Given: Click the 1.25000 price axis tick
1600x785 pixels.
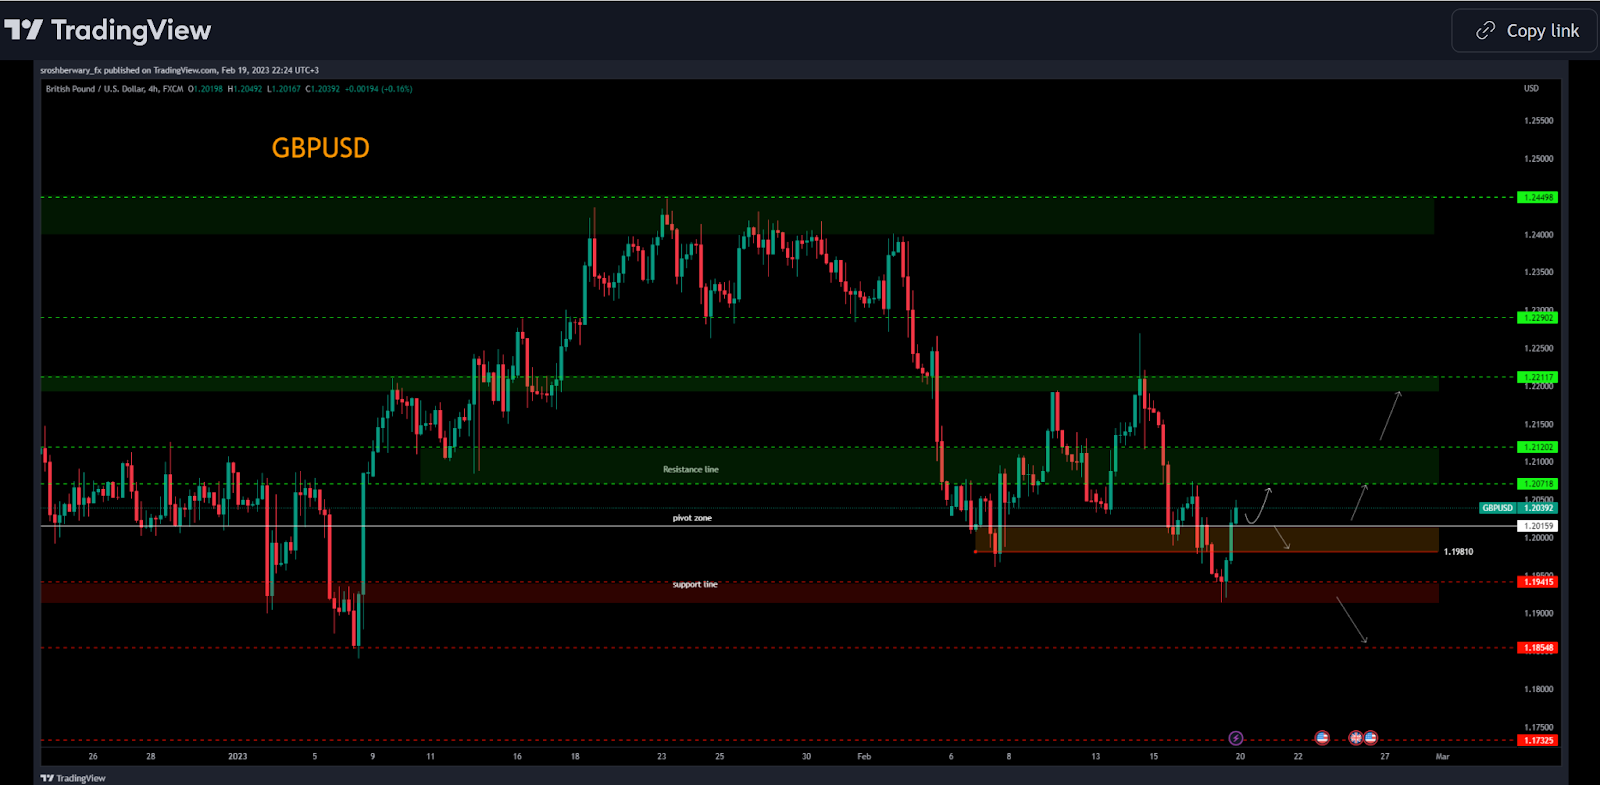Looking at the screenshot, I should tap(1539, 159).
